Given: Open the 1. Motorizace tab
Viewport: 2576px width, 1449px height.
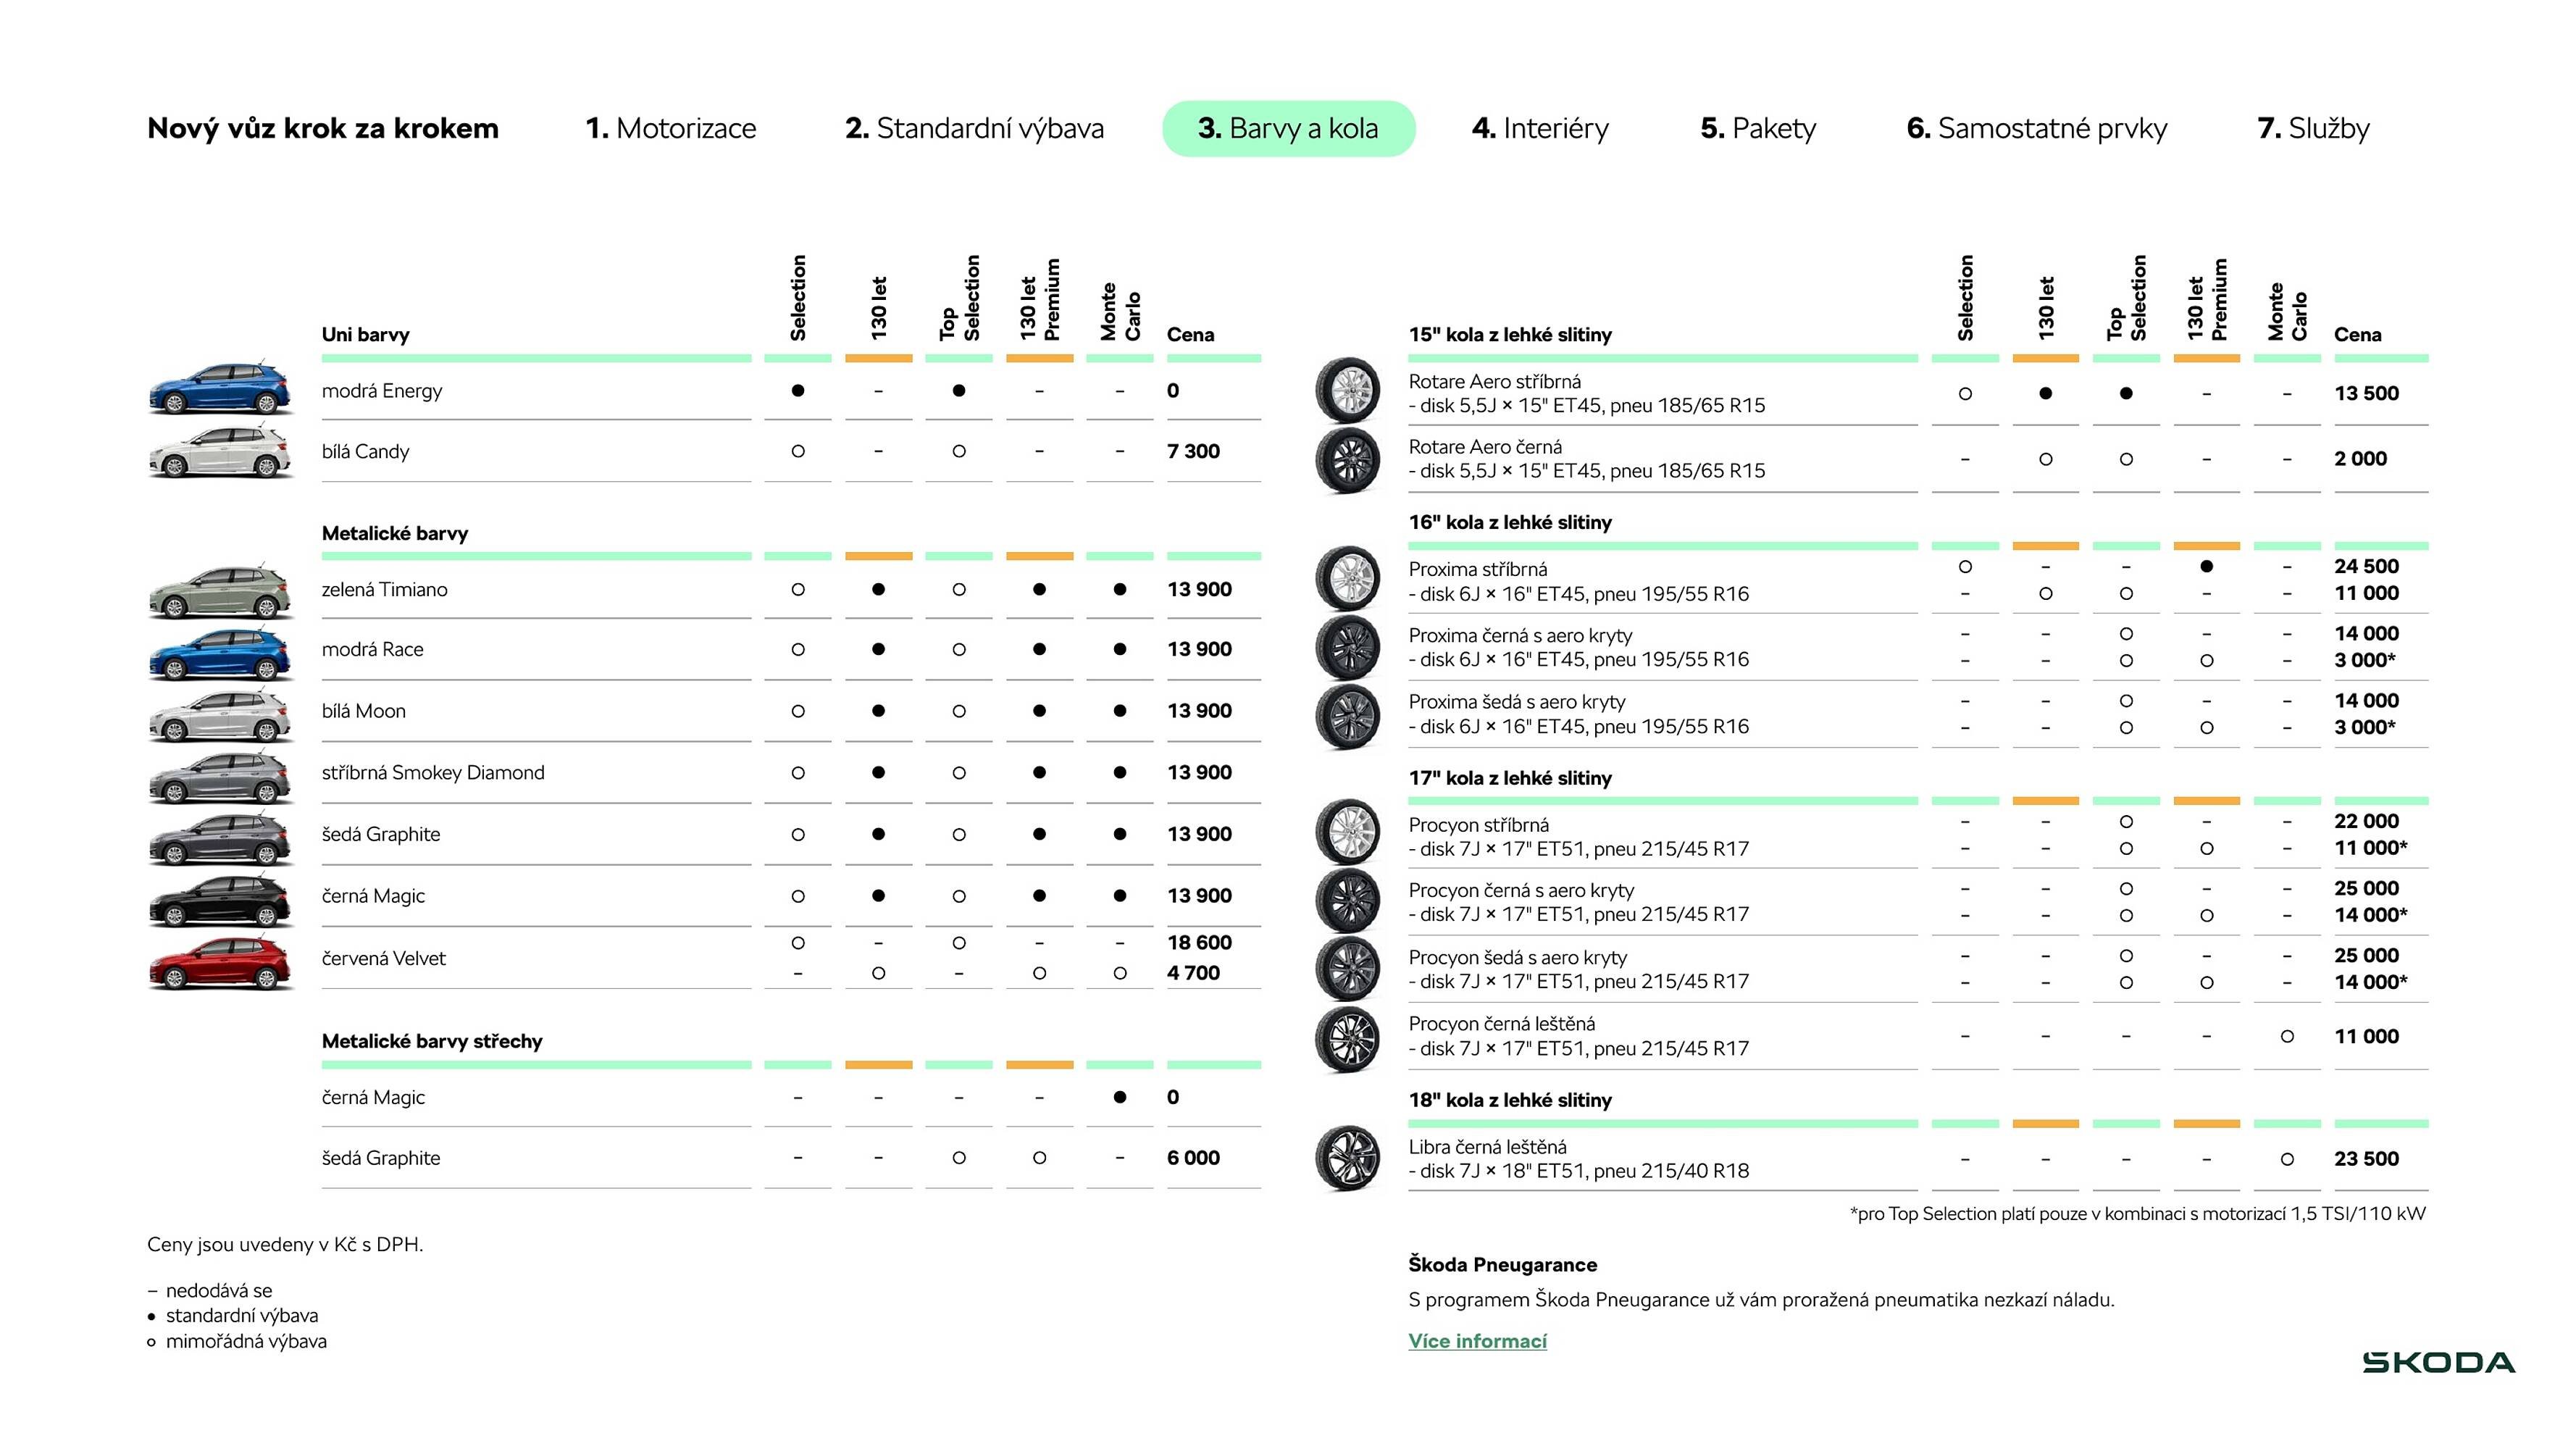Looking at the screenshot, I should click(x=671, y=128).
